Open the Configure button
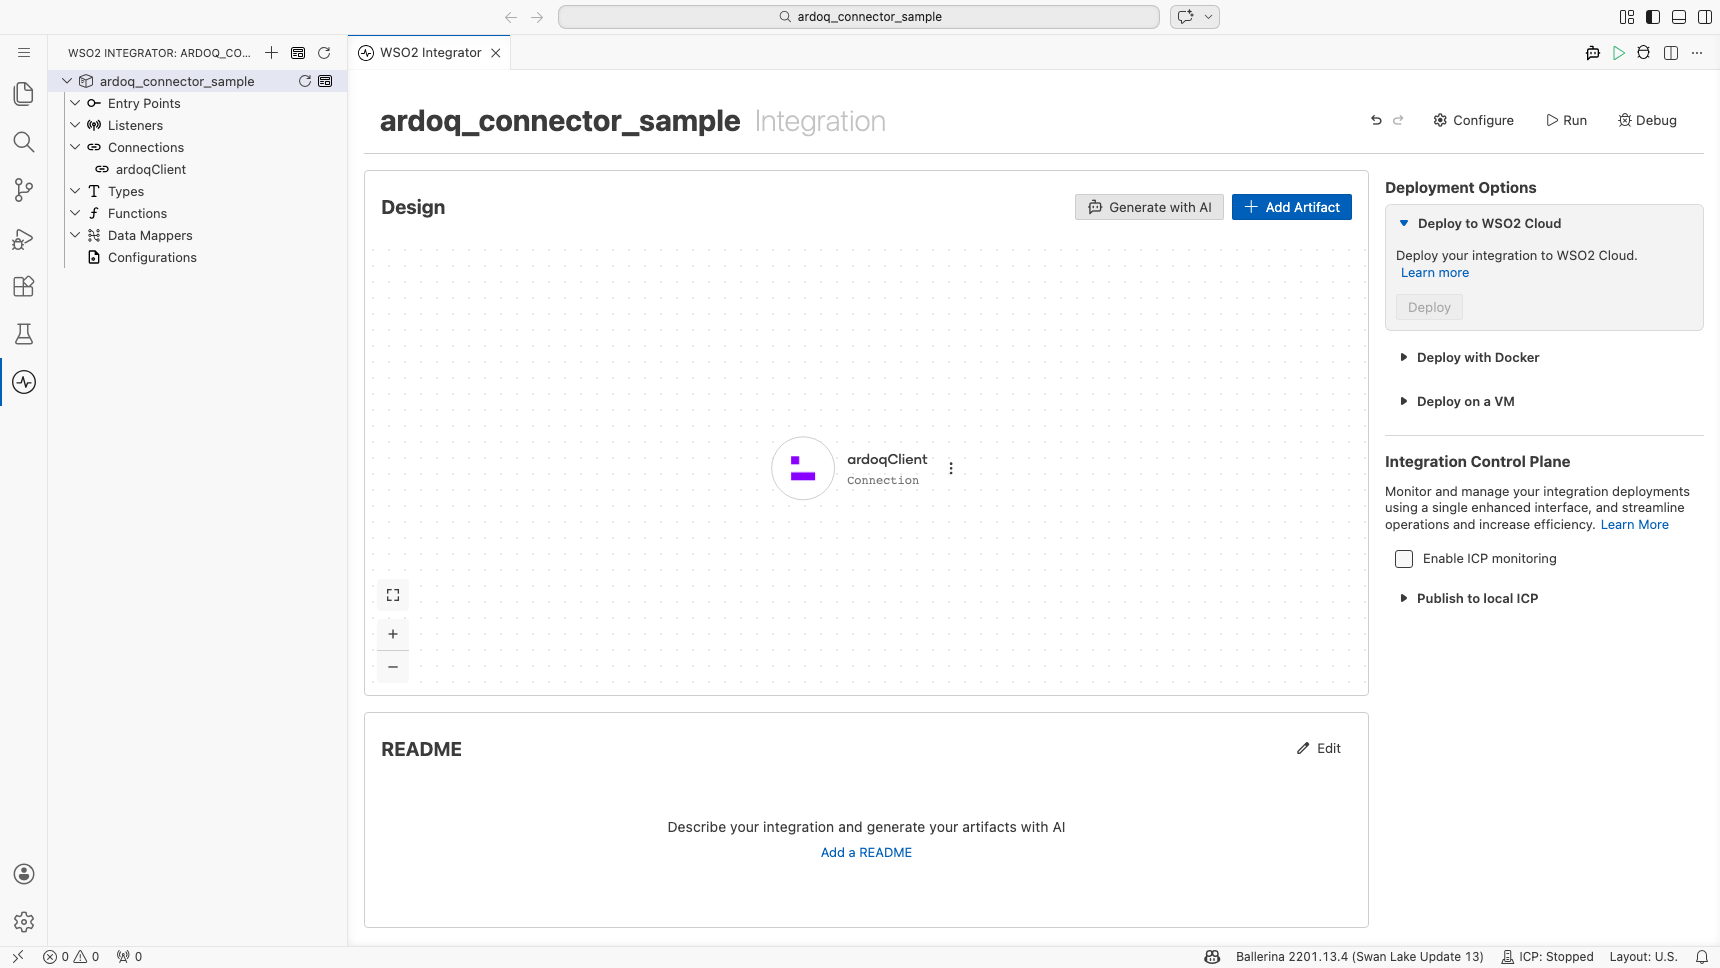 (1473, 120)
